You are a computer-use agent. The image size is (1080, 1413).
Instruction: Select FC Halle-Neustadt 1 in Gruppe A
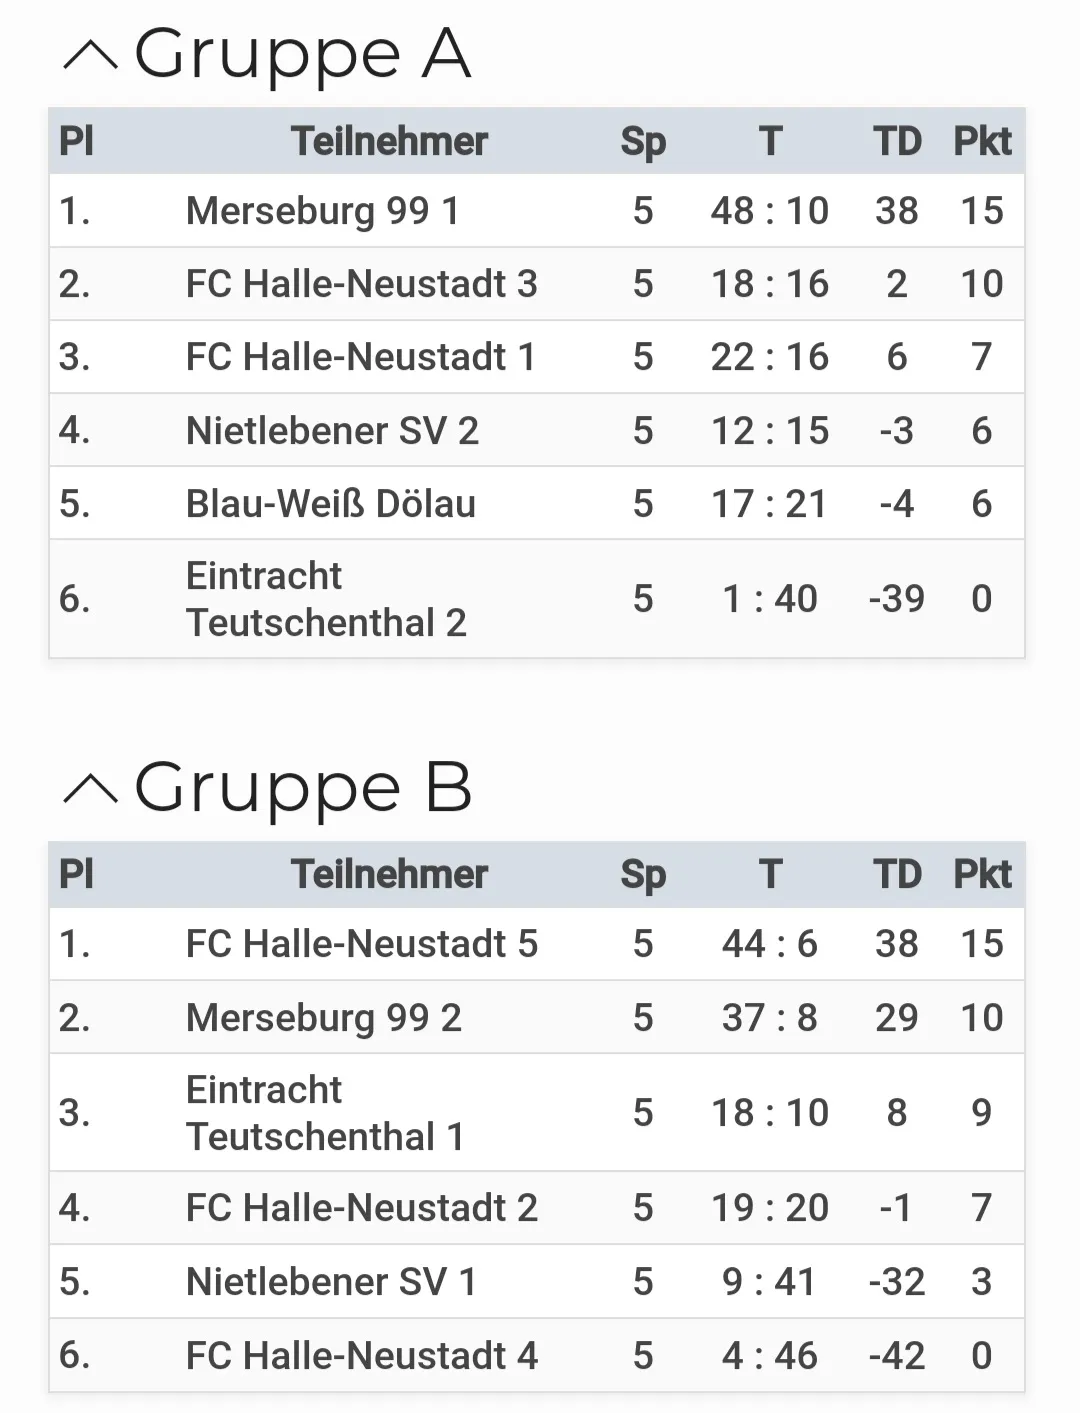click(x=537, y=357)
